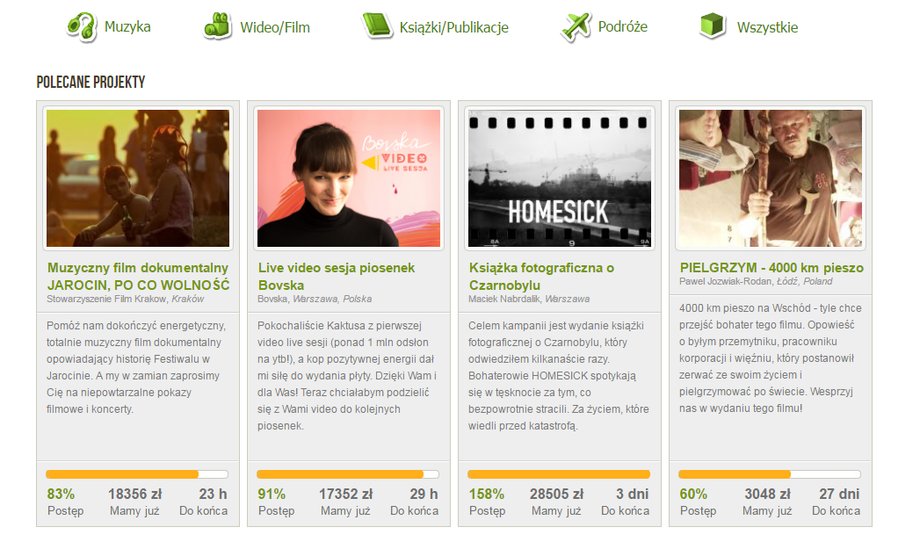Click the green headphones Muzyka icon
920x549 pixels.
(82, 26)
